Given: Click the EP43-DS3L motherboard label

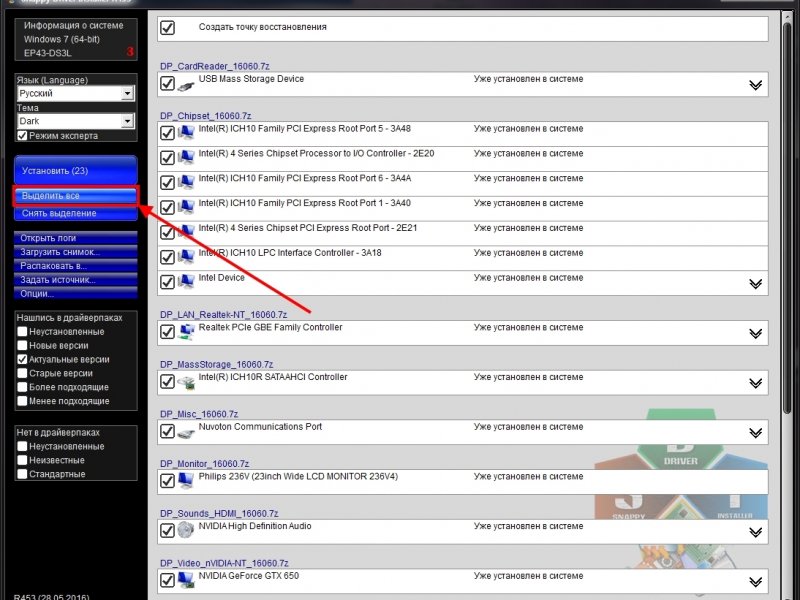Looking at the screenshot, I should click(x=47, y=53).
